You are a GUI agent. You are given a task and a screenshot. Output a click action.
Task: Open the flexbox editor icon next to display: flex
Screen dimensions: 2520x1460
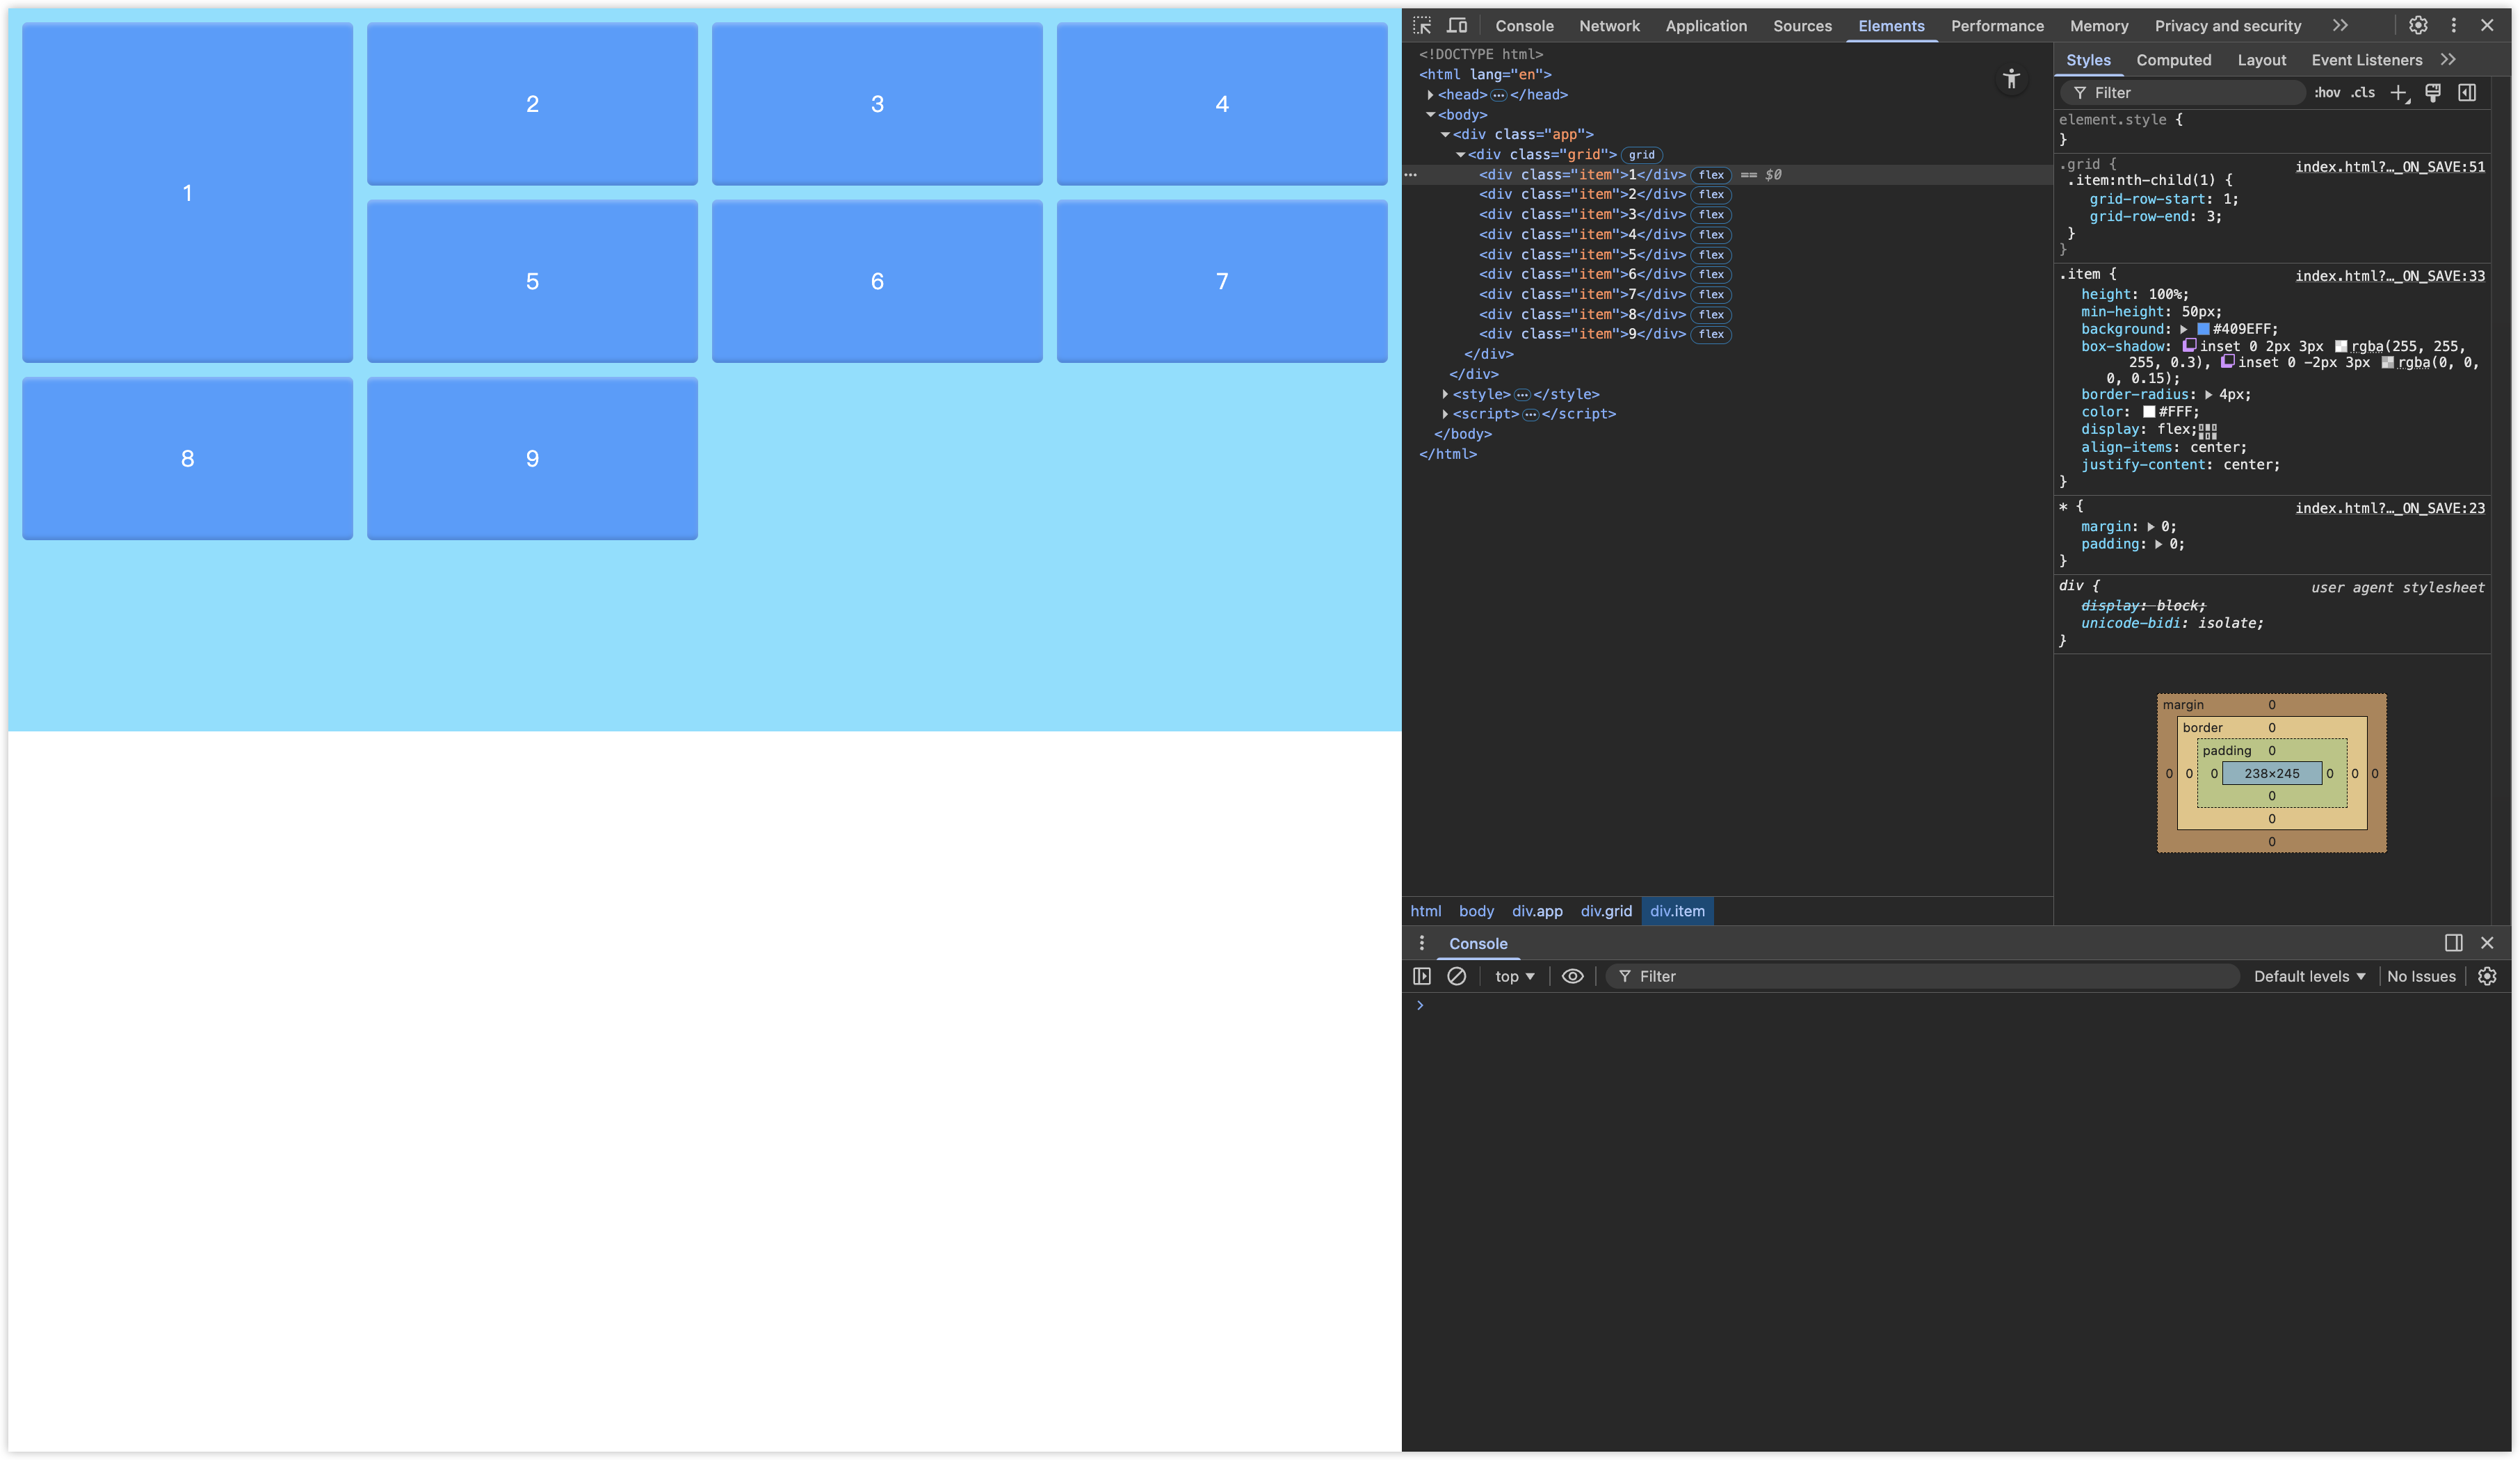click(2208, 431)
